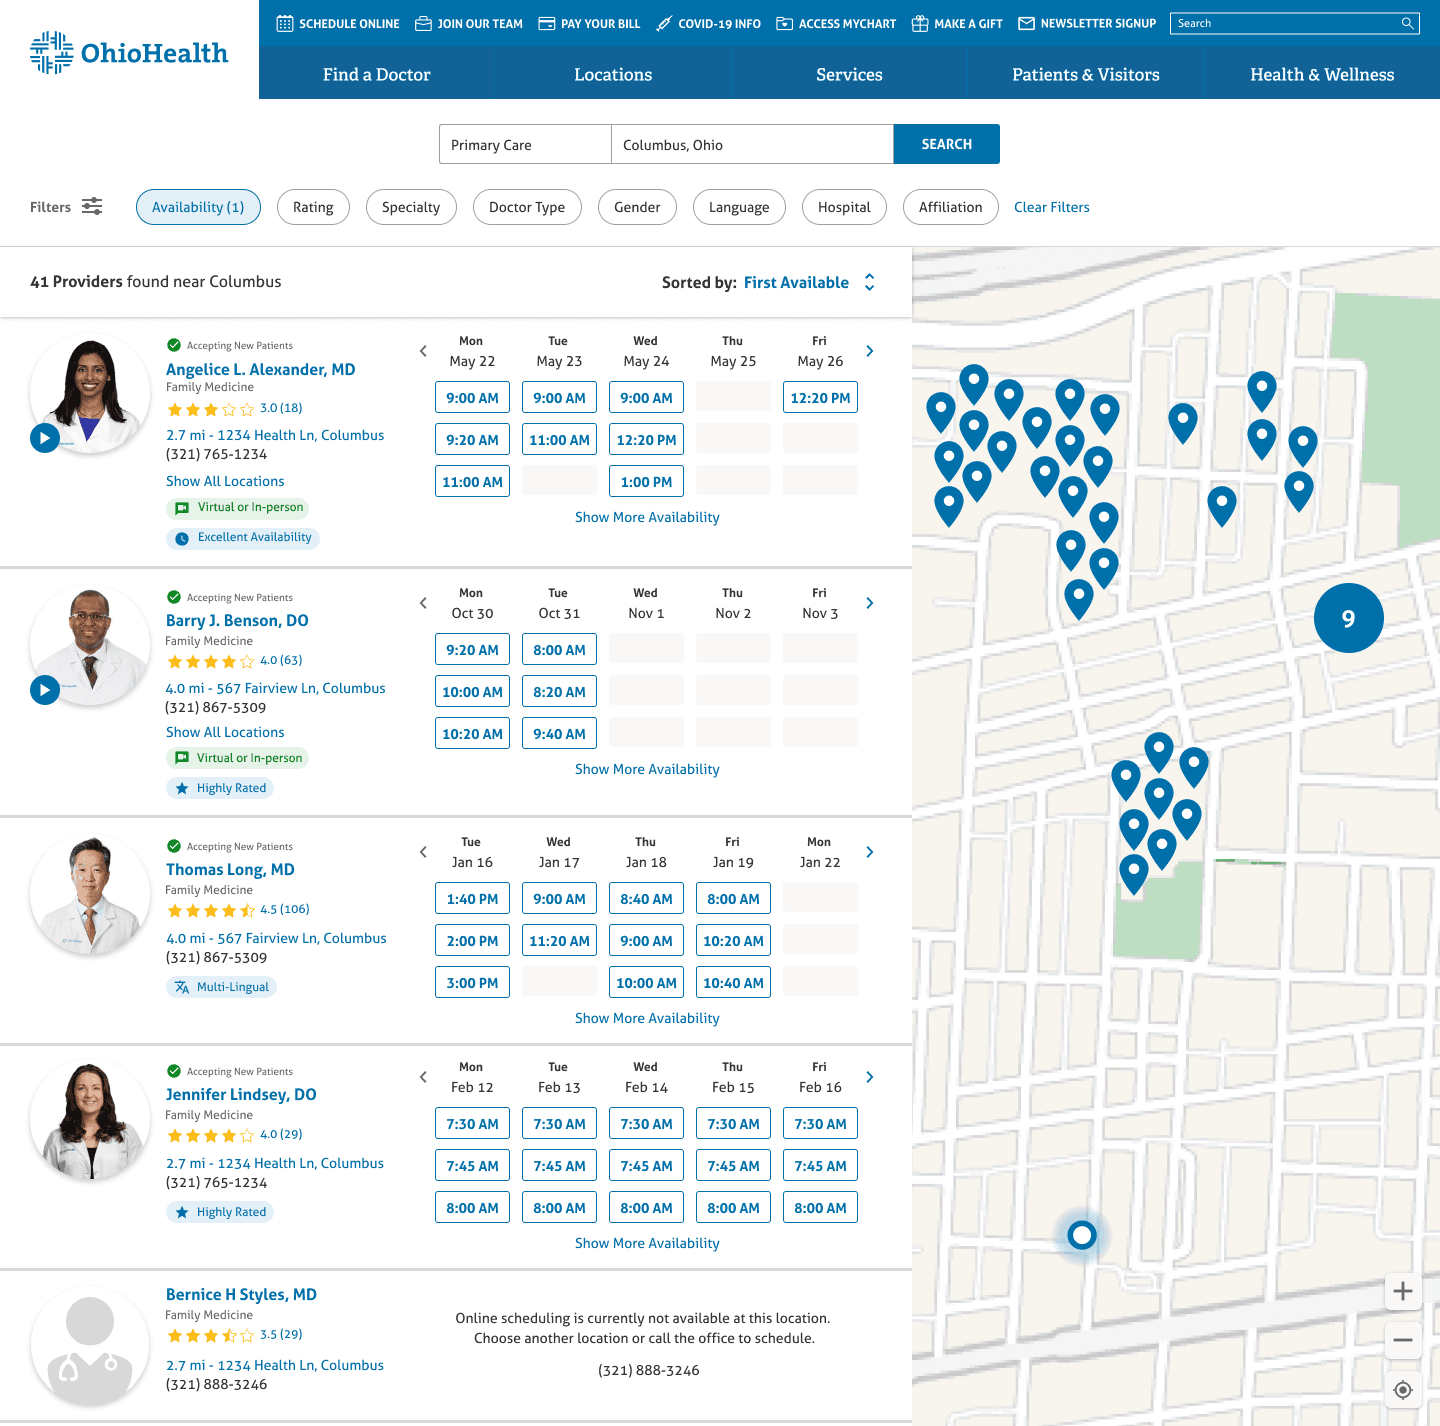Open the Filters sliders icon
Image resolution: width=1440 pixels, height=1426 pixels.
[92, 206]
